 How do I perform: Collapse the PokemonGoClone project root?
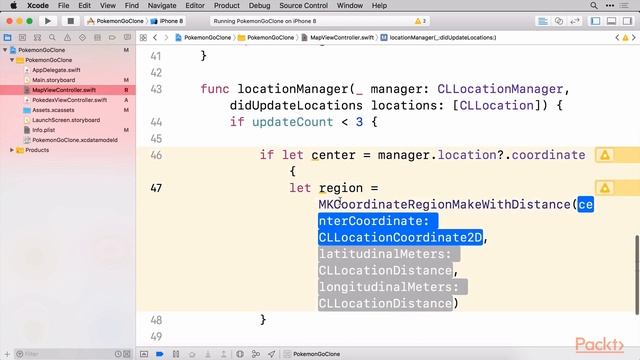click(5, 50)
